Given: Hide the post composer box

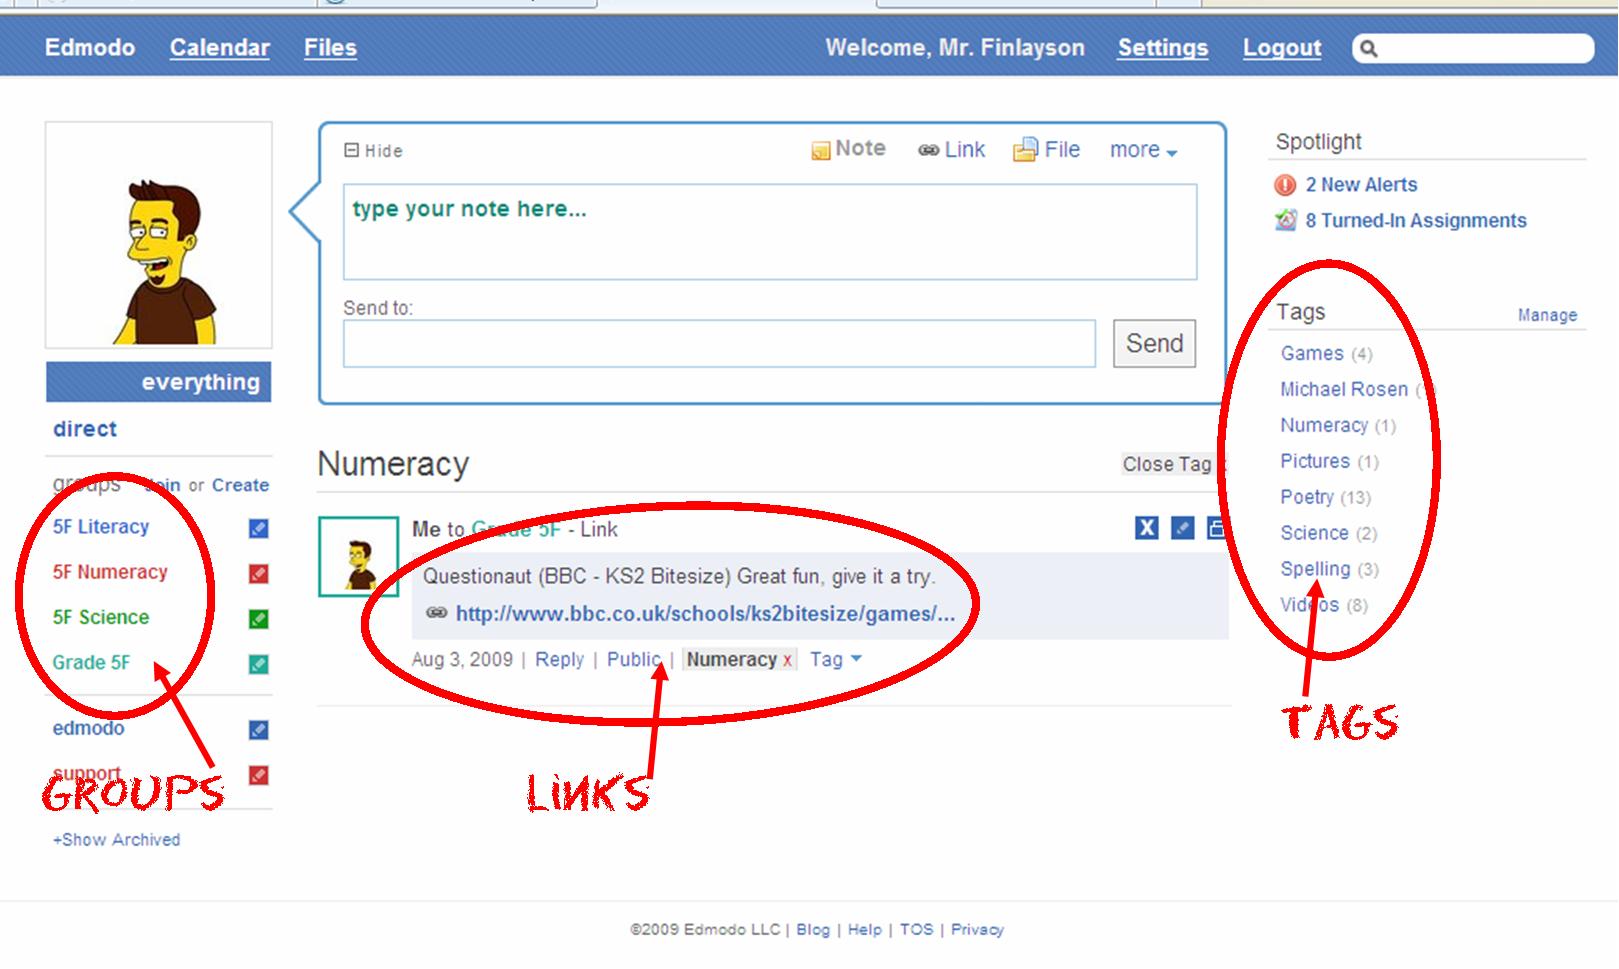Looking at the screenshot, I should coord(373,151).
